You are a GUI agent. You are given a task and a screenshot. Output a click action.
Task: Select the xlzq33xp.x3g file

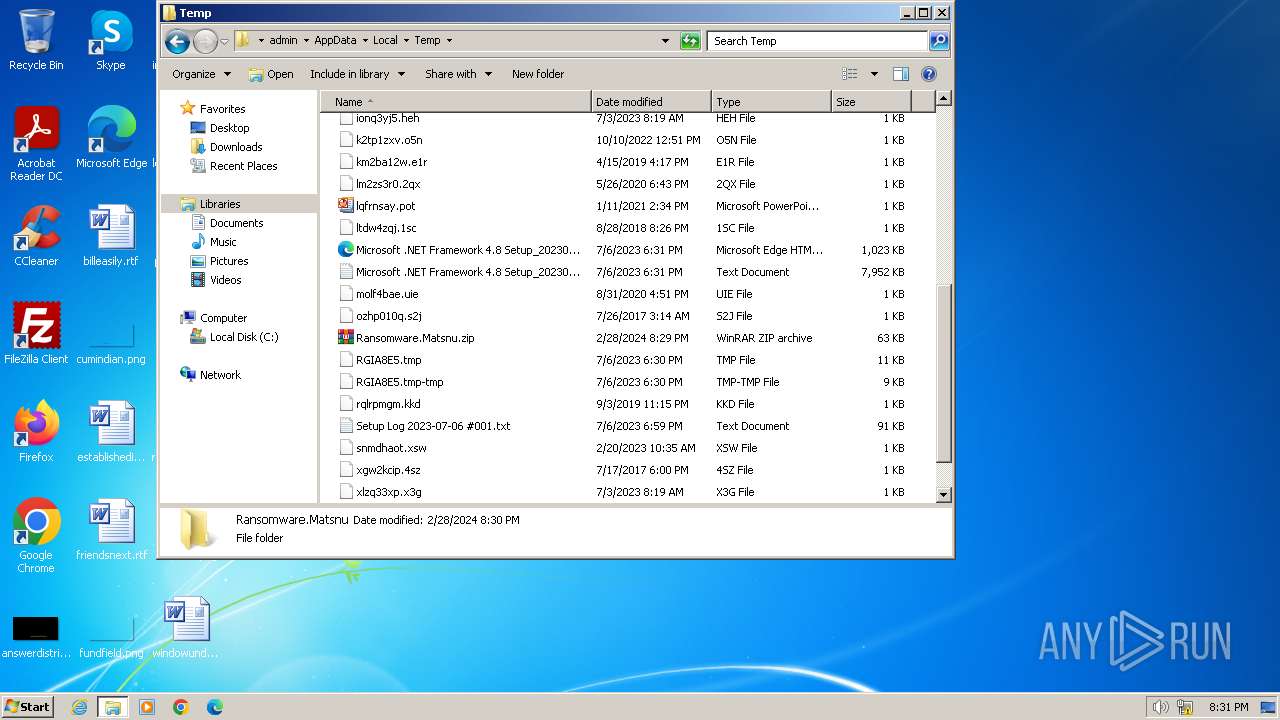tap(388, 492)
